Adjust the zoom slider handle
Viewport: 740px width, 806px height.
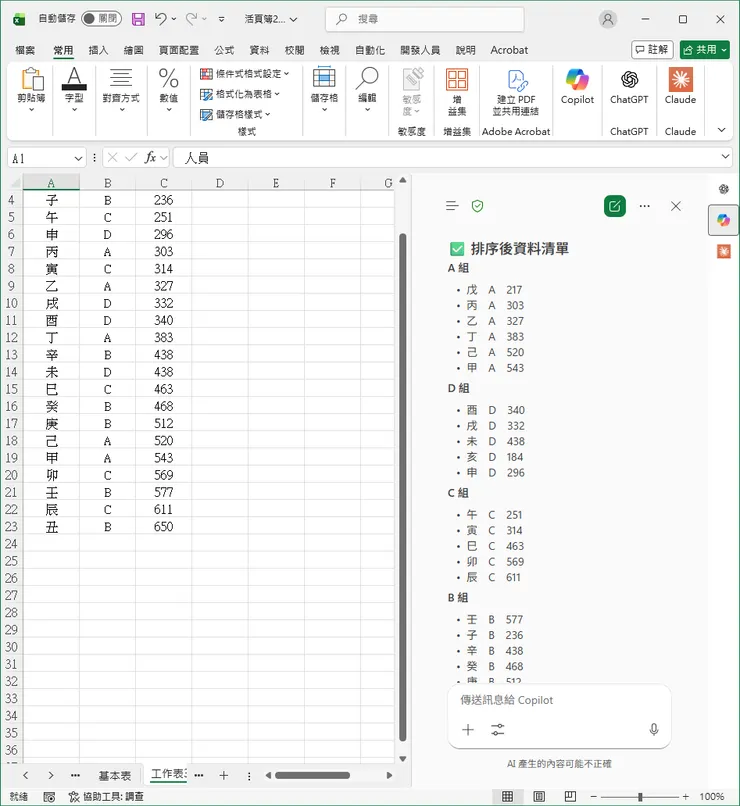coord(640,797)
